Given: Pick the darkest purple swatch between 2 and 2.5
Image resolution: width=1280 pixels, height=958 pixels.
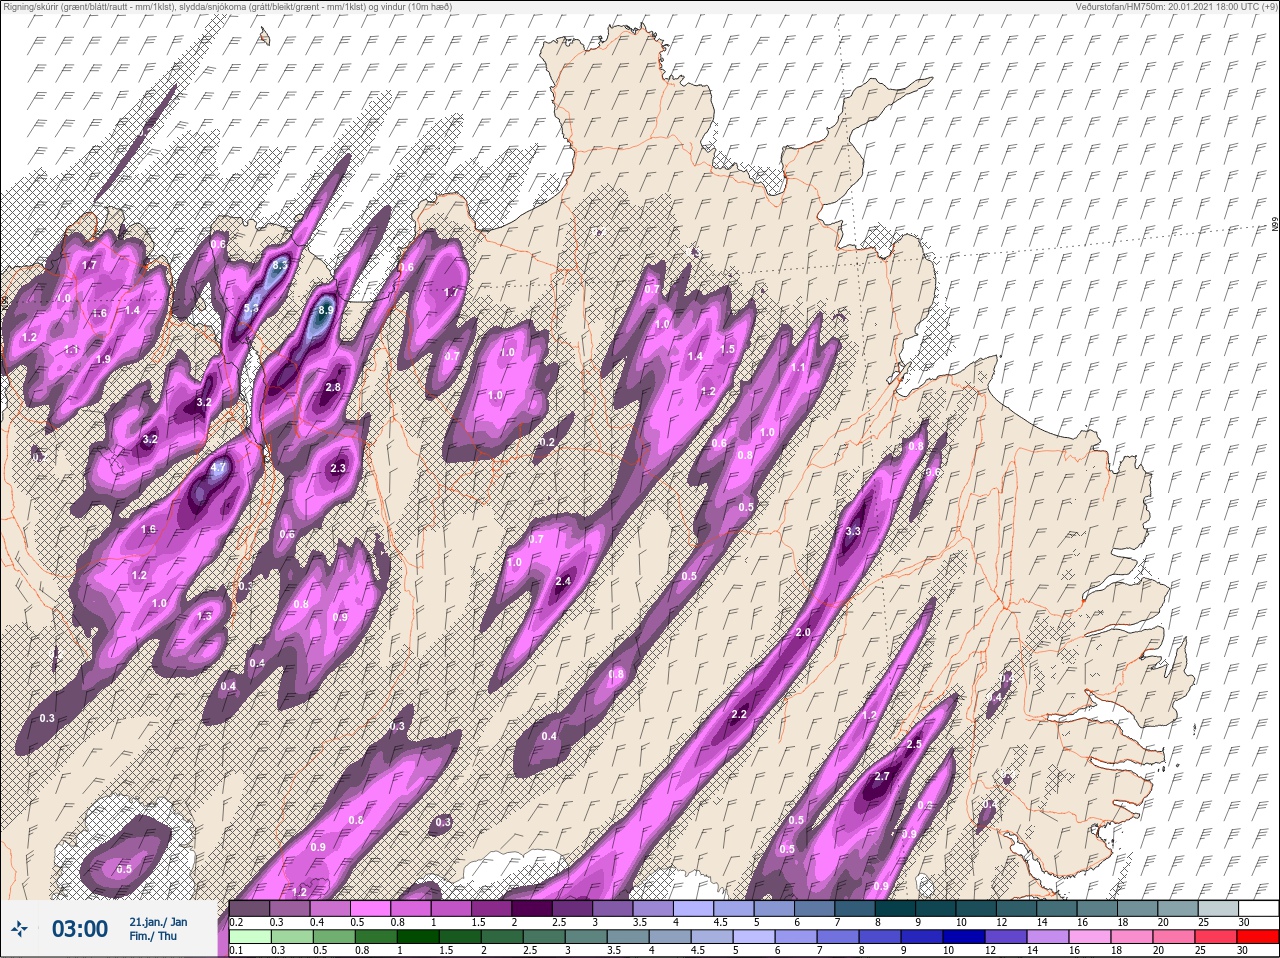Looking at the screenshot, I should point(532,908).
